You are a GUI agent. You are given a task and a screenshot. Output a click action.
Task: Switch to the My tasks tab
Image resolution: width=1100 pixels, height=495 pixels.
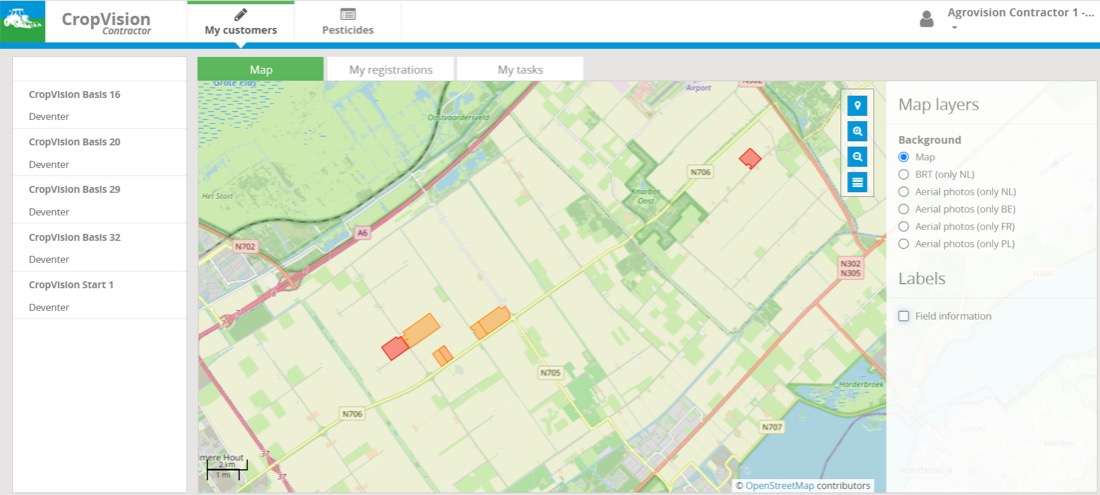click(521, 69)
